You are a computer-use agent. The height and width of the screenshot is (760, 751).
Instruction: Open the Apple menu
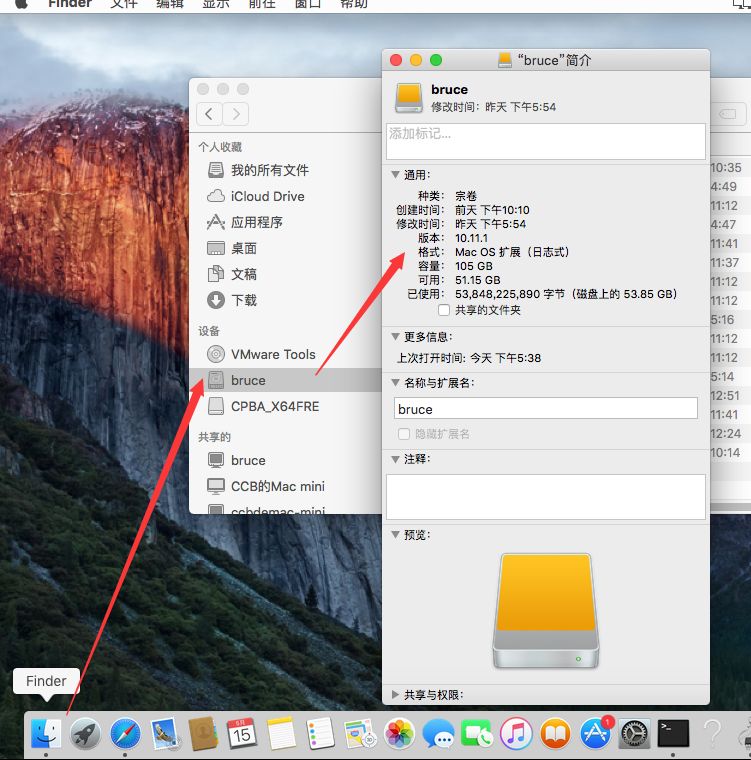(x=22, y=4)
